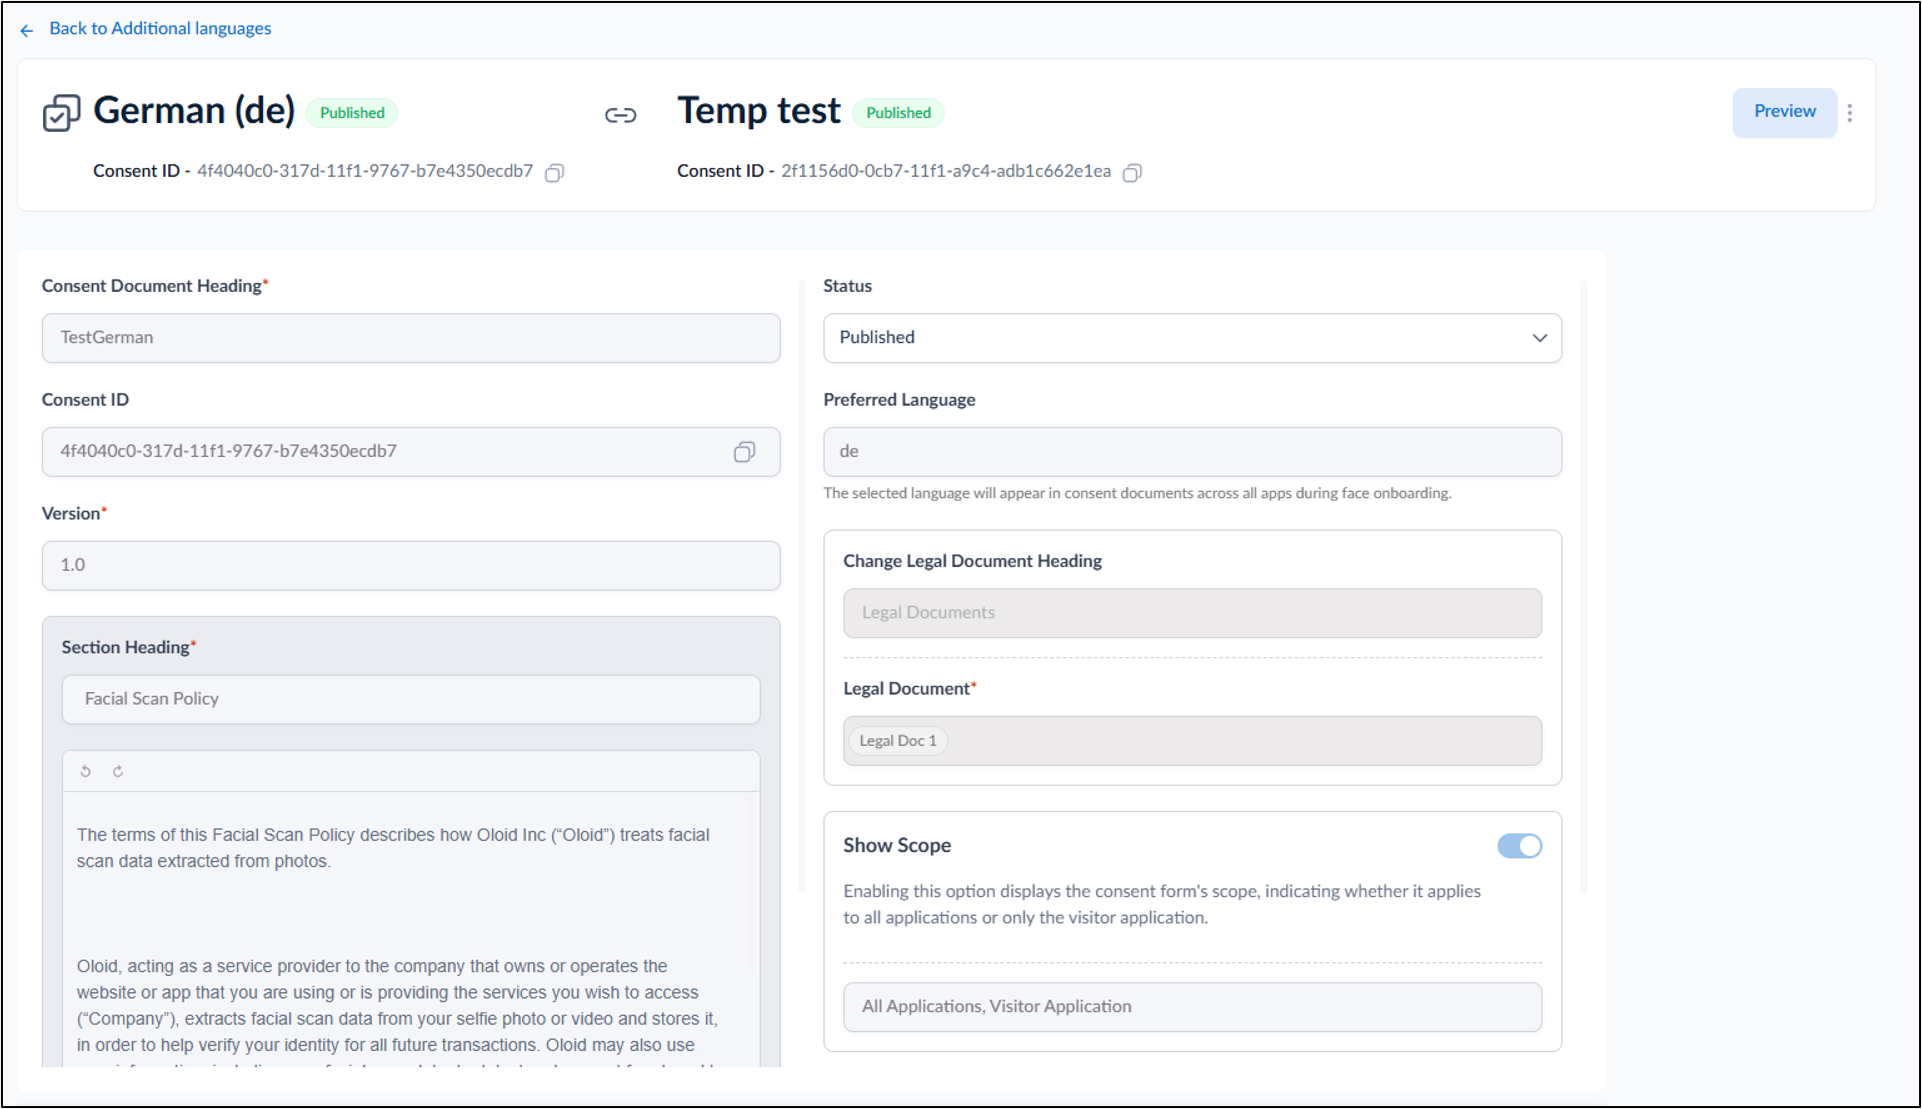Copy the Temp test consent ID
The image size is (1922, 1109).
(x=1132, y=173)
